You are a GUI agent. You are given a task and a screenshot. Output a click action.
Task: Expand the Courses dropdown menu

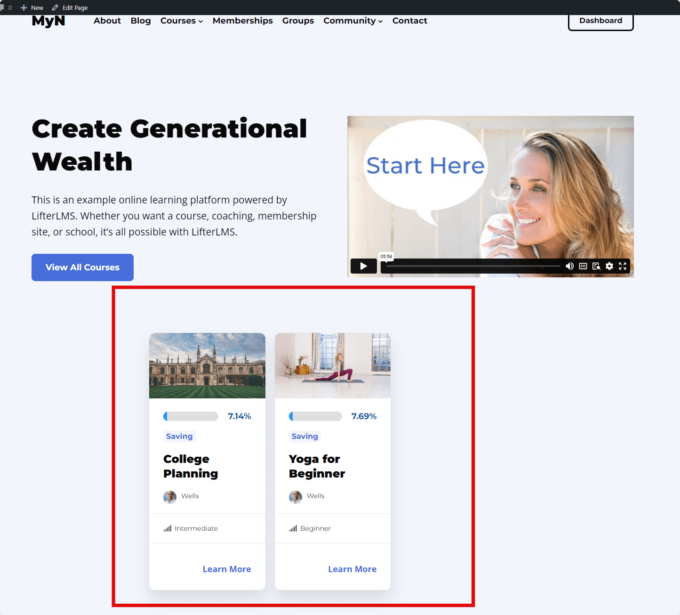(181, 21)
